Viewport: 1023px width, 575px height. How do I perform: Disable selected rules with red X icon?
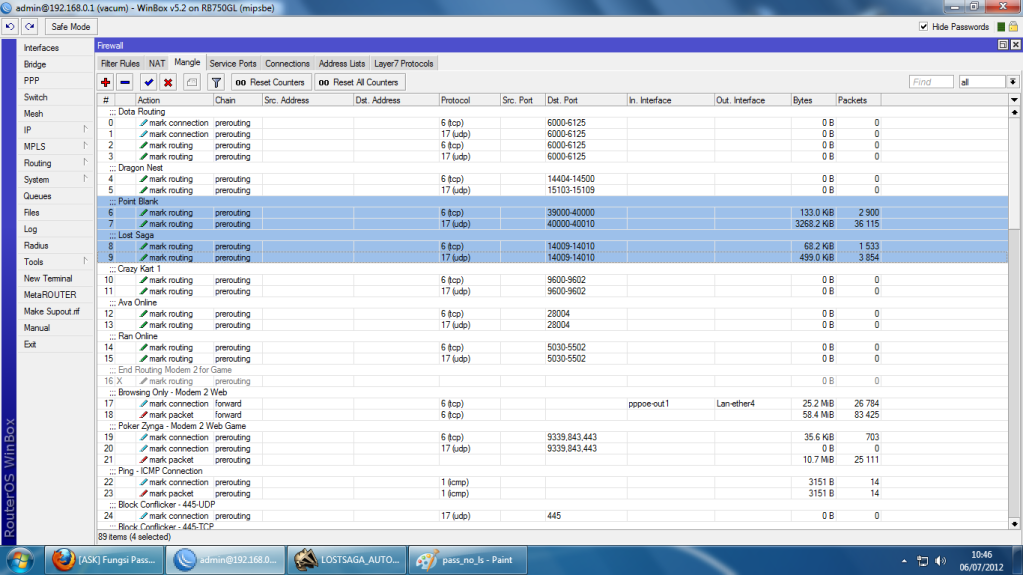pyautogui.click(x=168, y=82)
